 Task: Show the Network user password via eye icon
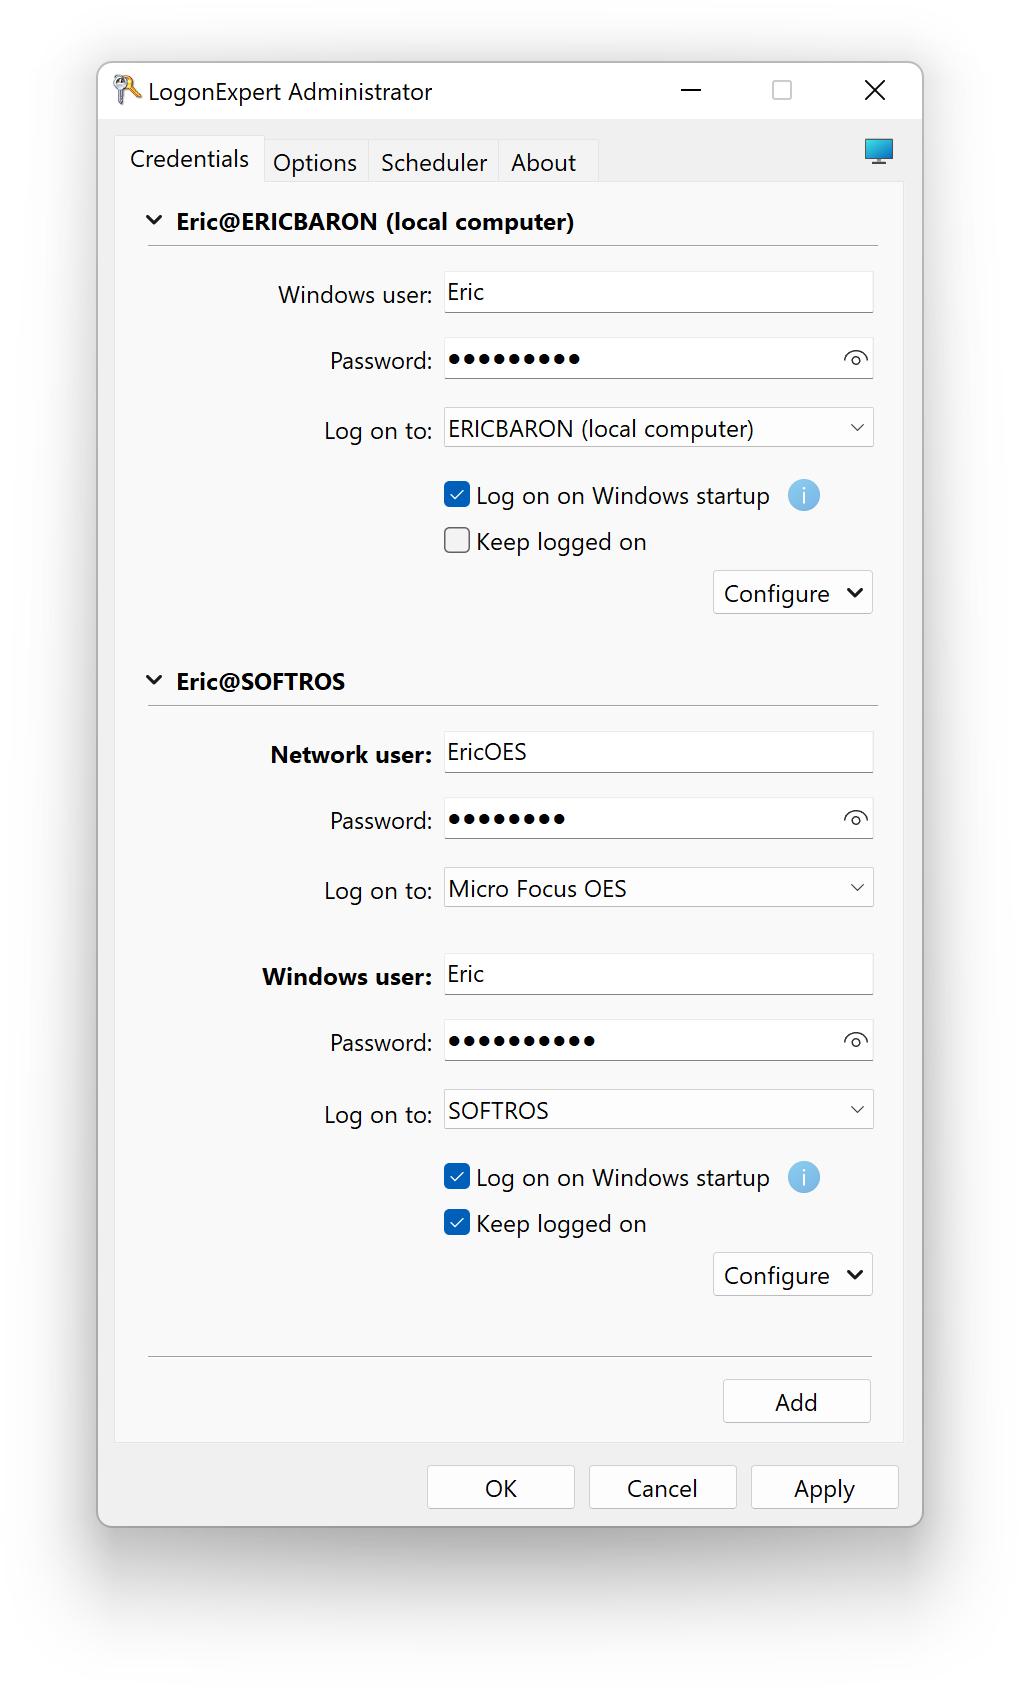coord(855,819)
